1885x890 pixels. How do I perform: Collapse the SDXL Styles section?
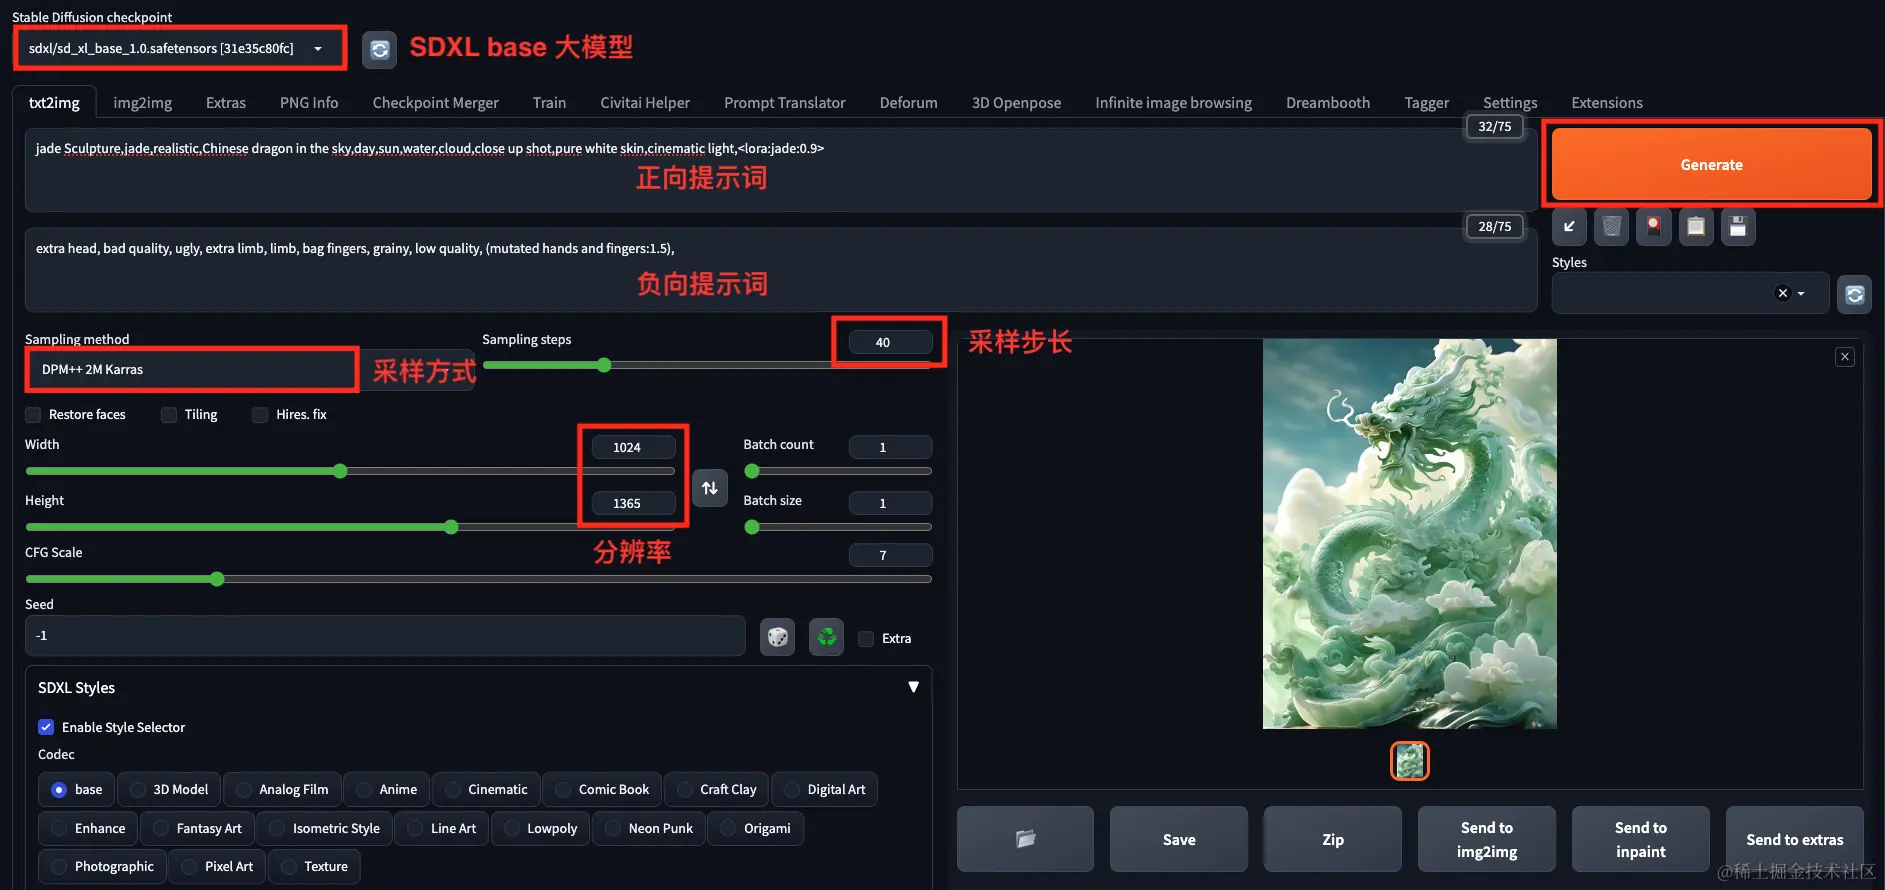(x=913, y=687)
